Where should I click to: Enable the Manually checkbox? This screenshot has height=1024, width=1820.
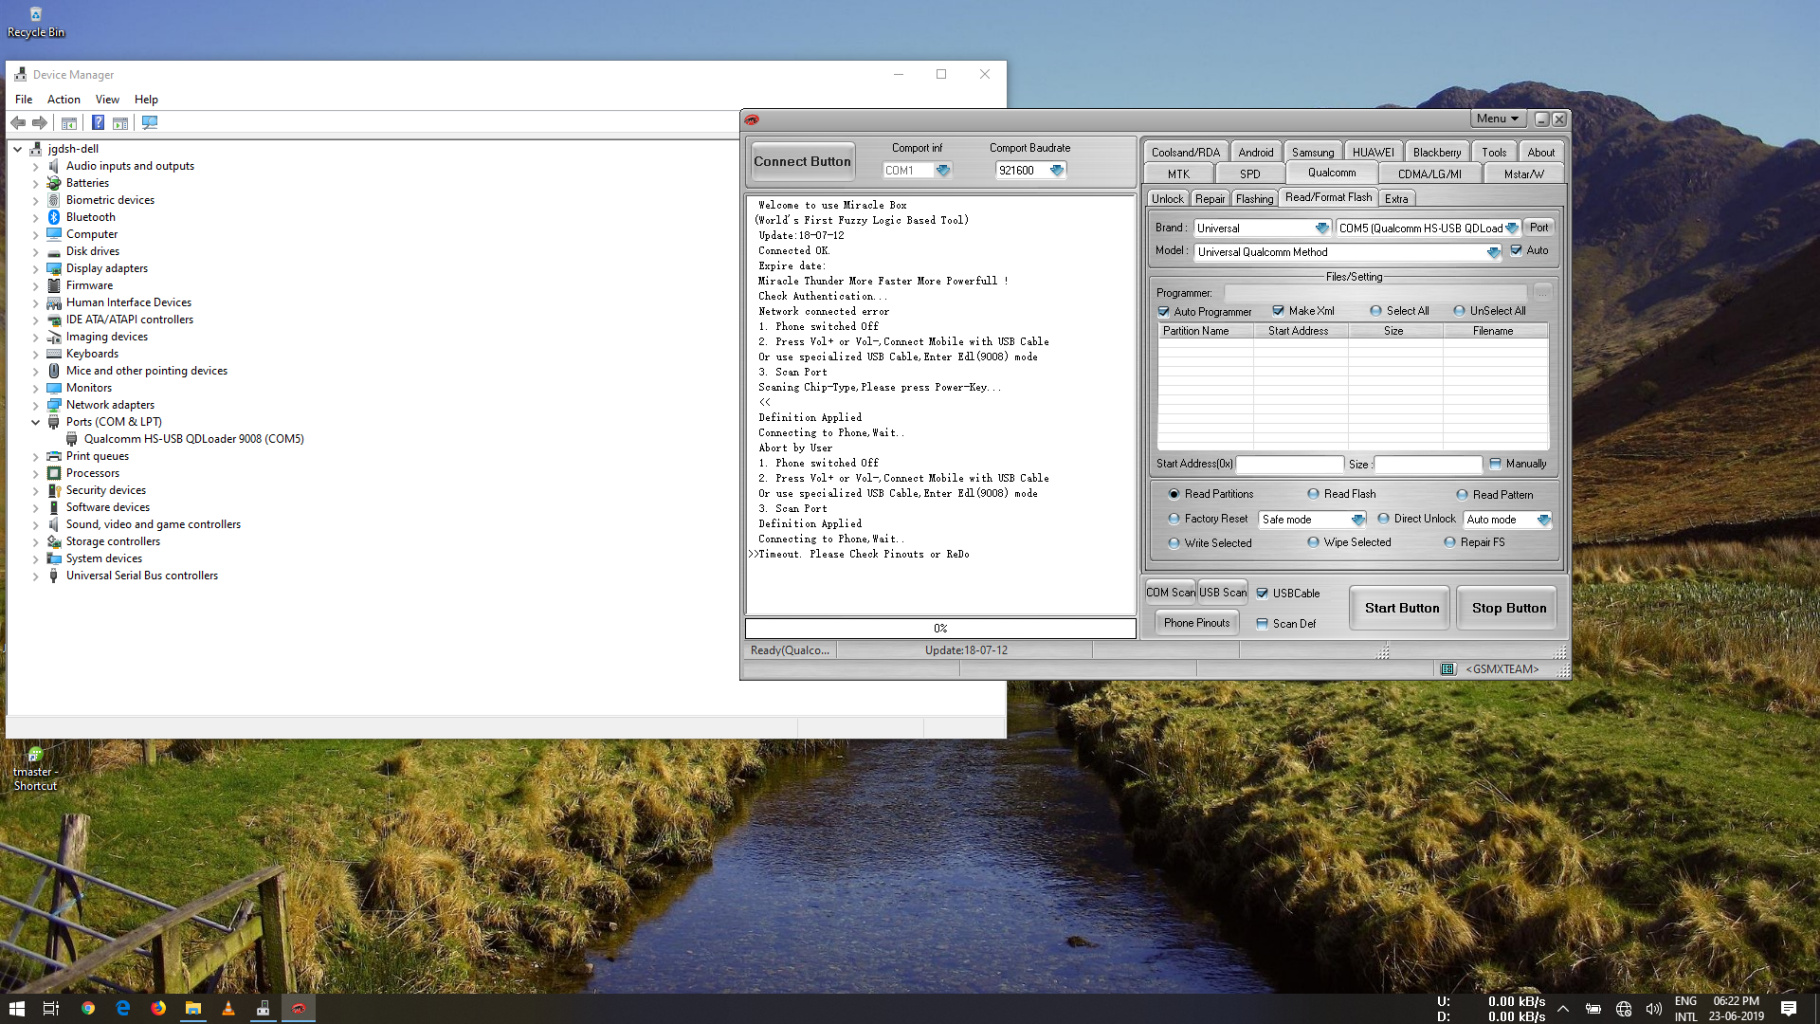click(1495, 463)
